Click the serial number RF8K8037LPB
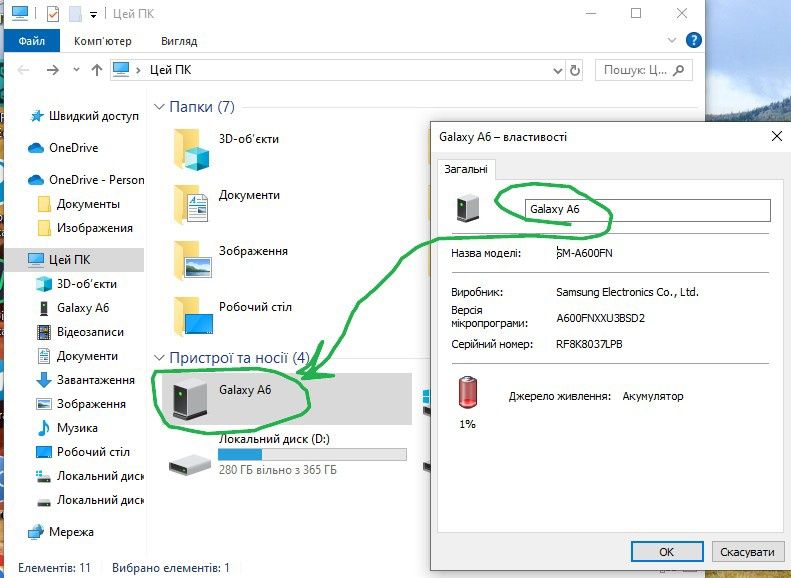Viewport: 791px width, 578px height. tap(589, 344)
